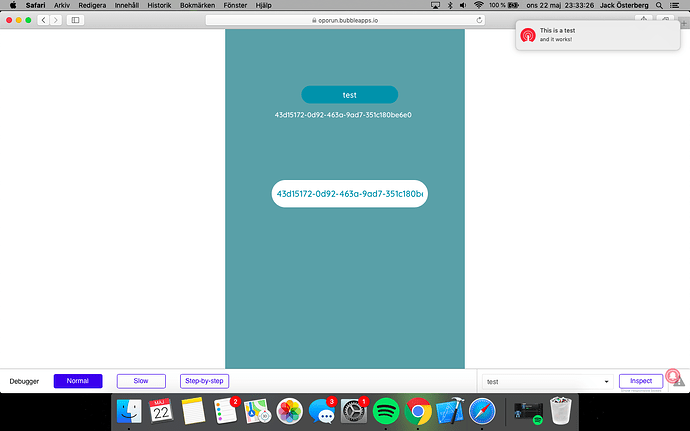Open Messages with 3 unread badge
The image size is (690, 431).
point(322,411)
